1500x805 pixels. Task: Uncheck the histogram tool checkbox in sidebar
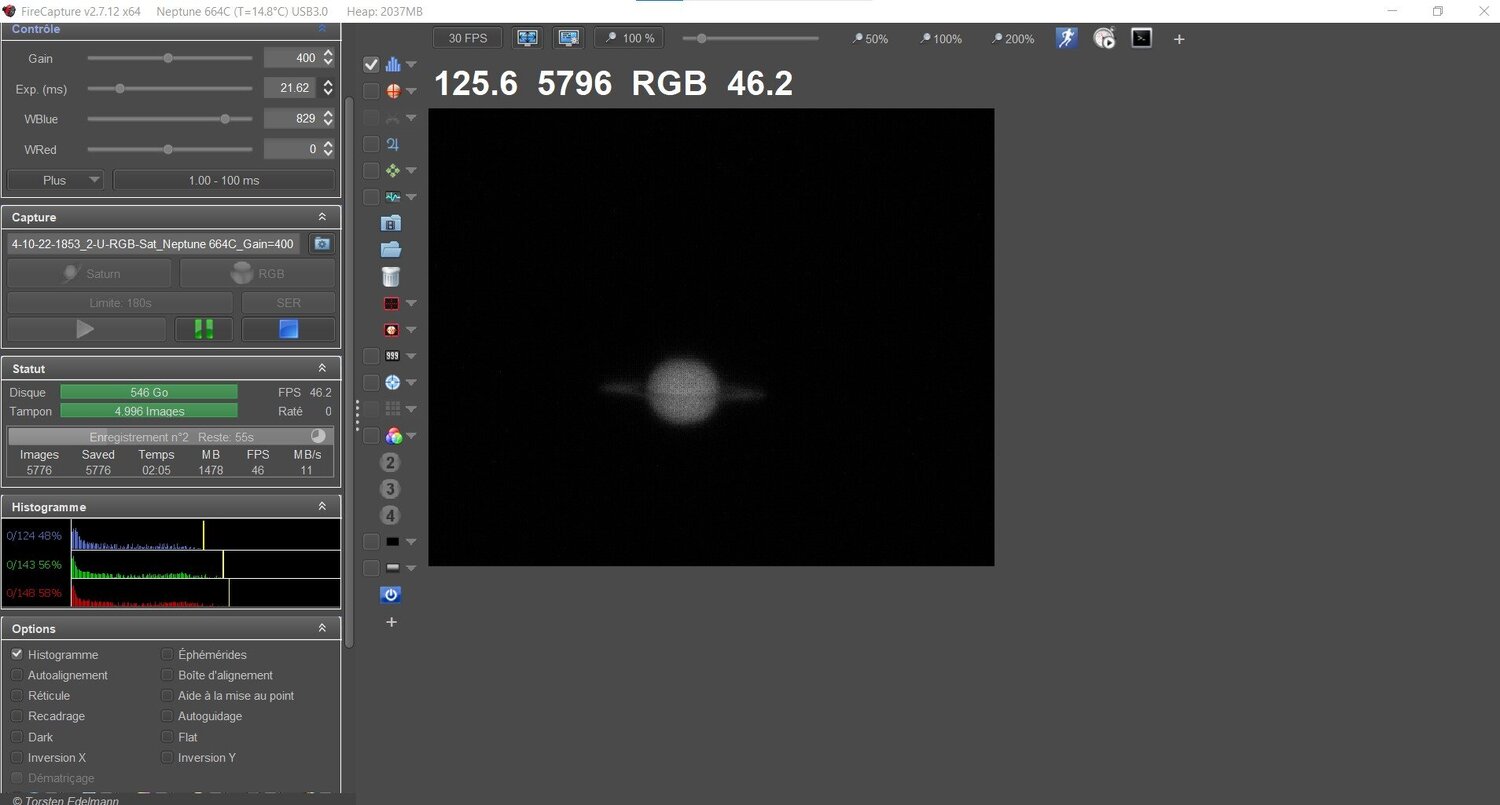(x=371, y=64)
